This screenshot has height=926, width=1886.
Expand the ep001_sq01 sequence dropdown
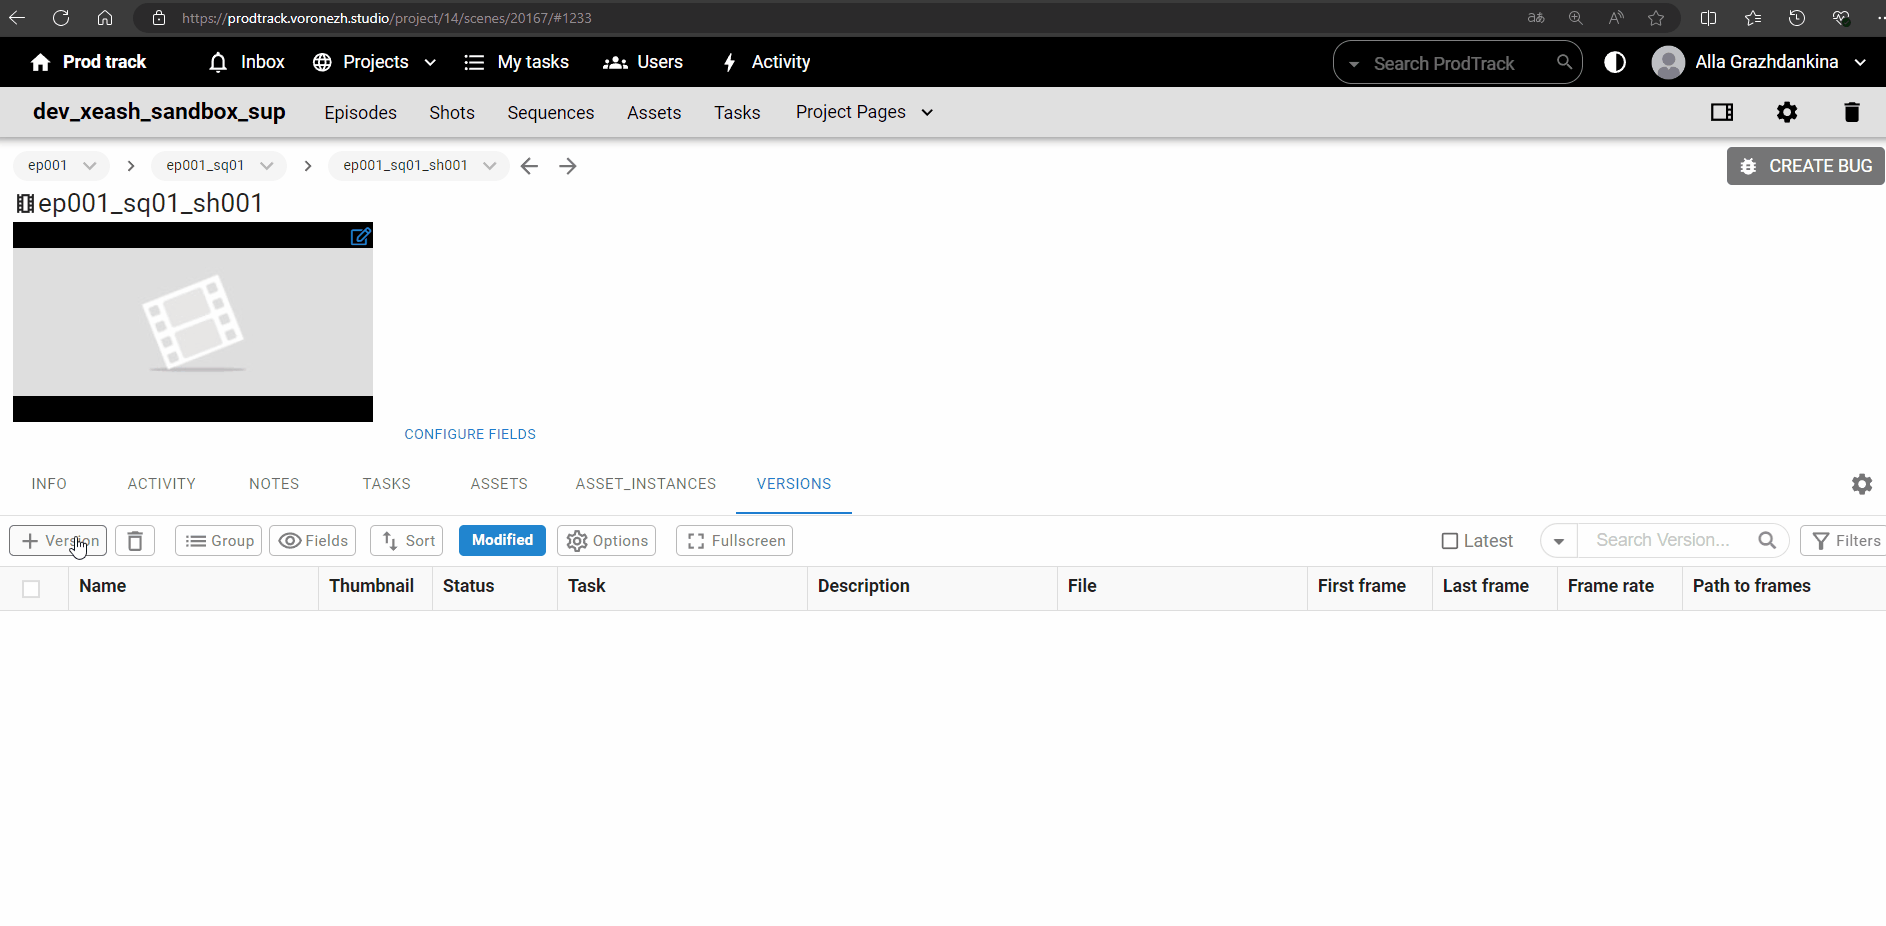pos(266,166)
